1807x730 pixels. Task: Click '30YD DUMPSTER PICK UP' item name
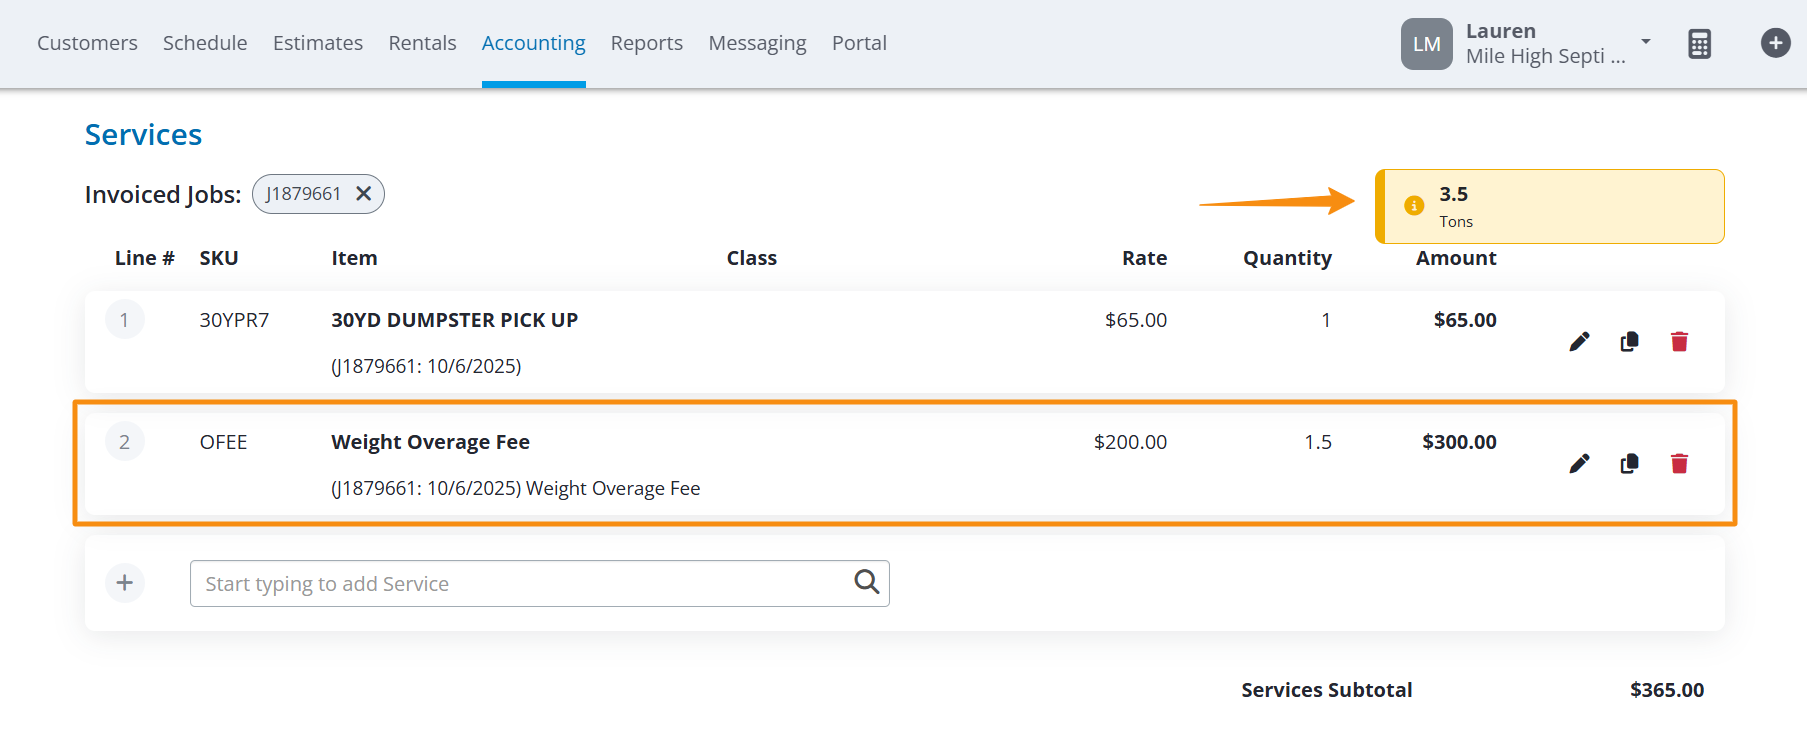455,320
